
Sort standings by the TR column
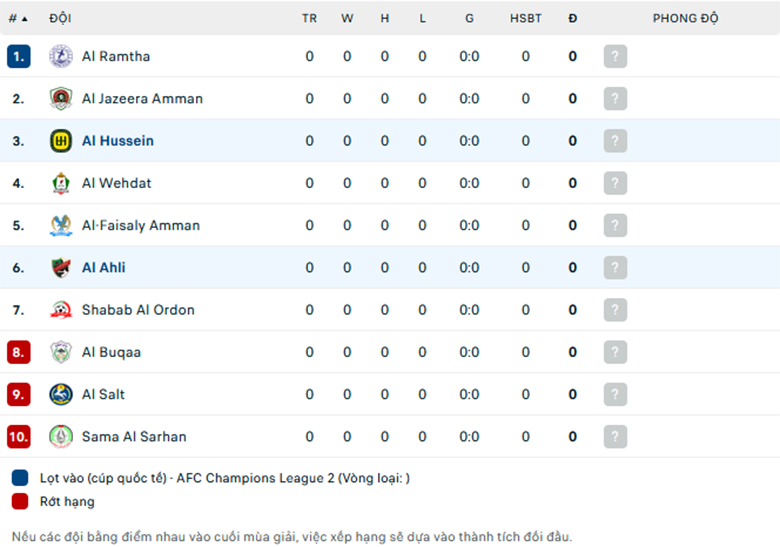pyautogui.click(x=309, y=18)
